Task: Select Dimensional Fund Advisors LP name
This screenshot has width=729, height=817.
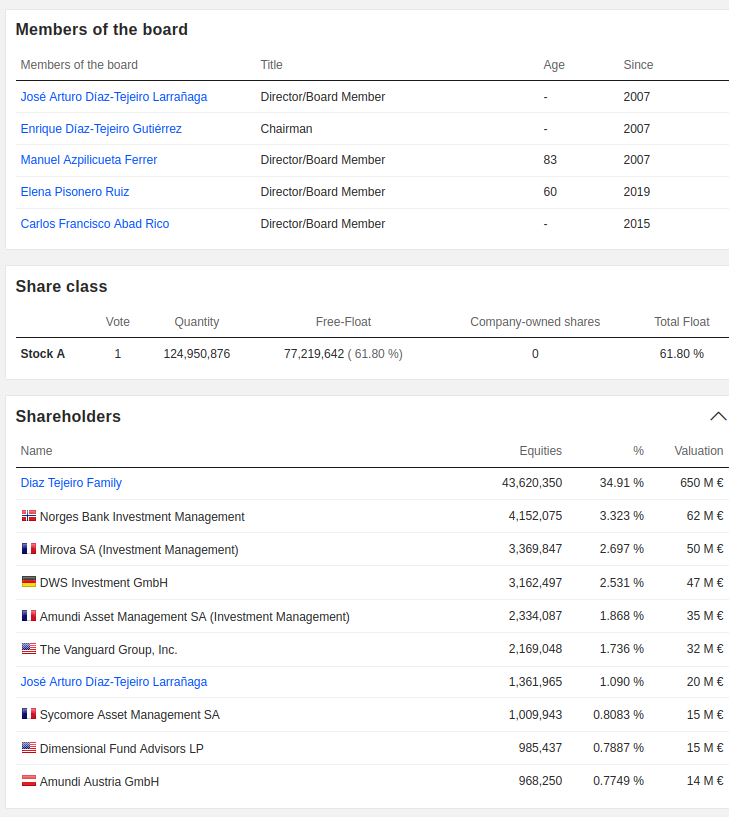Action: click(121, 749)
